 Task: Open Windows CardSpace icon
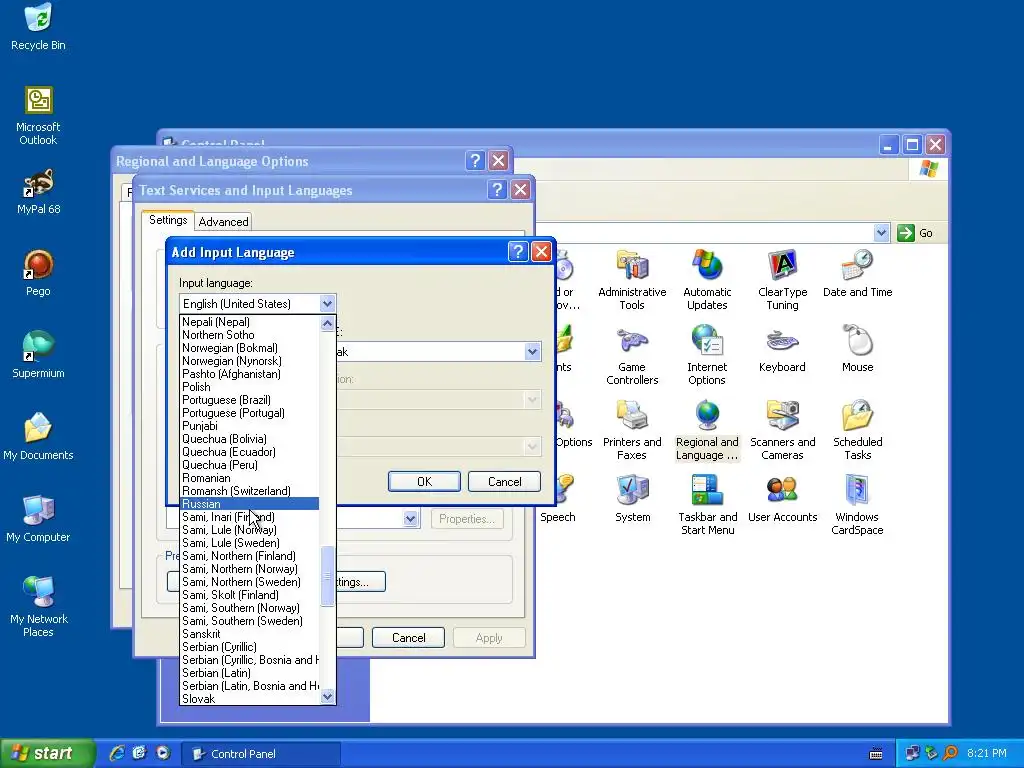click(x=857, y=505)
